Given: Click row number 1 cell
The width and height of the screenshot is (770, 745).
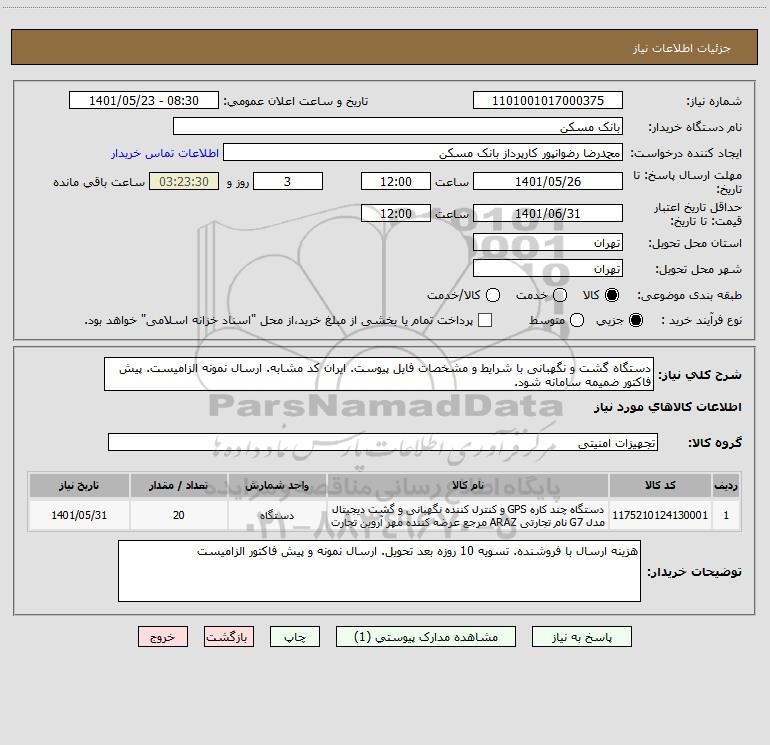Looking at the screenshot, I should [x=726, y=515].
